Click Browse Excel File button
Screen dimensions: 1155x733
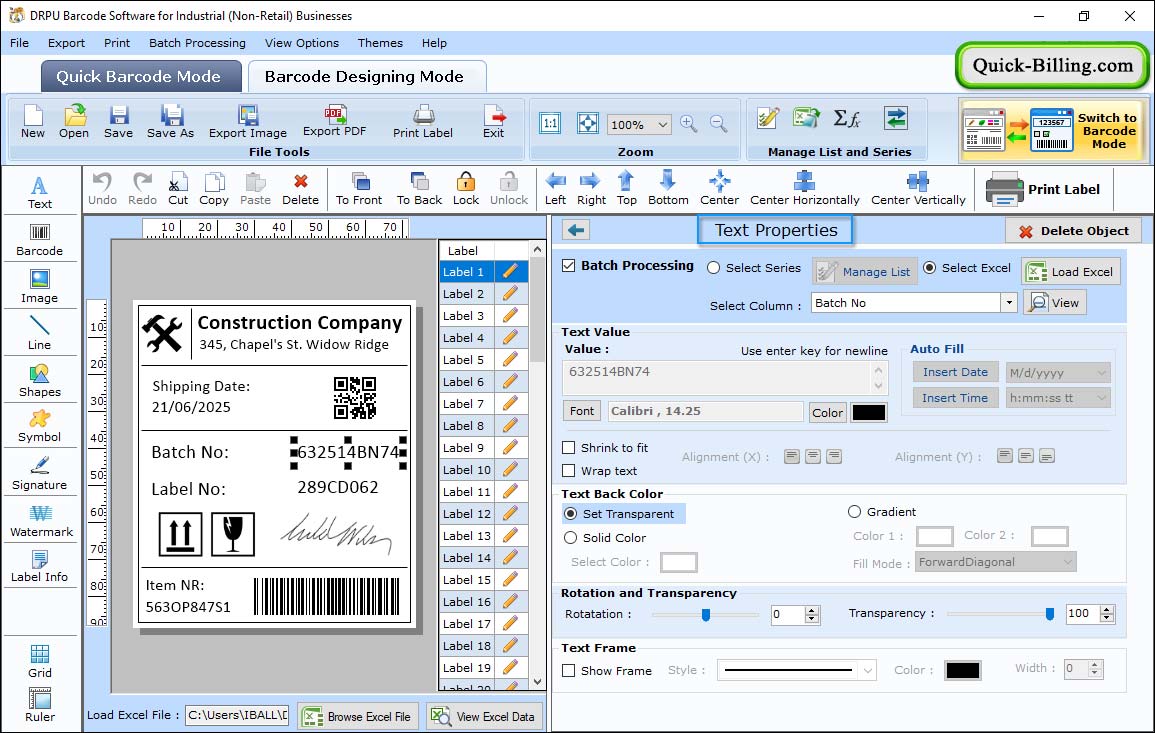(x=359, y=716)
